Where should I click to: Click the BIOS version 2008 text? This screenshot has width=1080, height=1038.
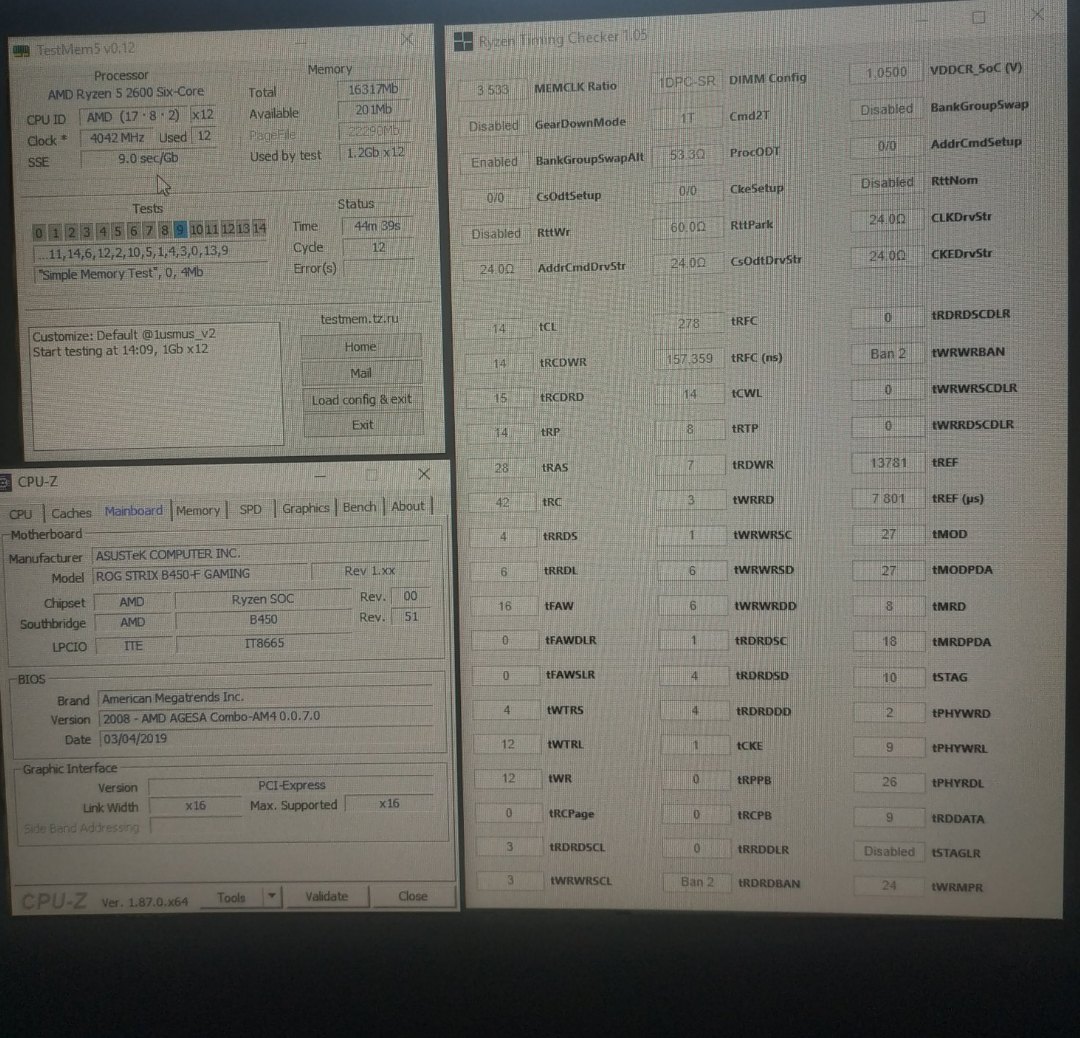[211, 716]
